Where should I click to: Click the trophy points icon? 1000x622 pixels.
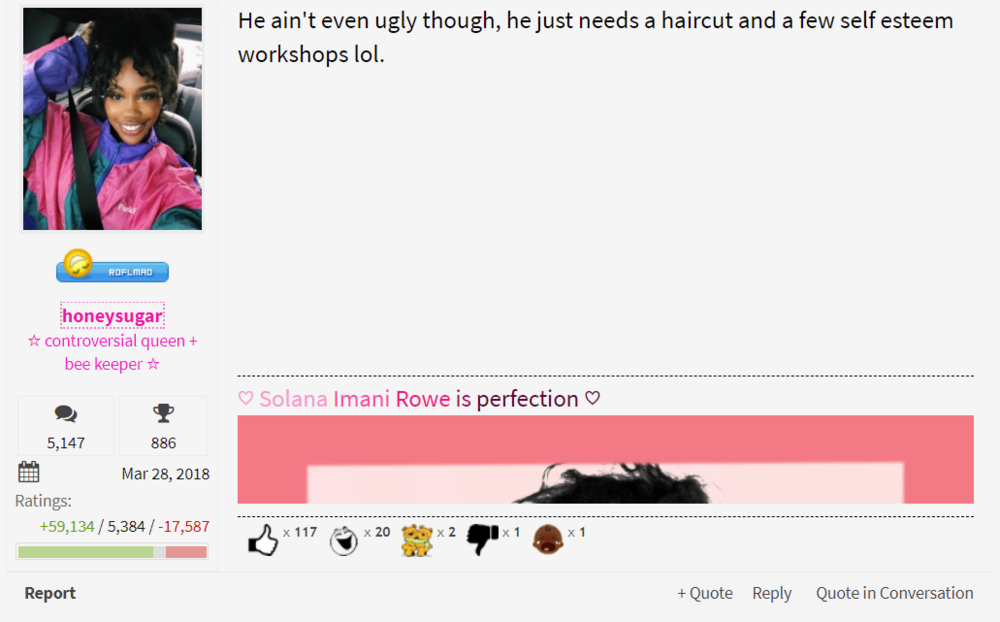(163, 413)
